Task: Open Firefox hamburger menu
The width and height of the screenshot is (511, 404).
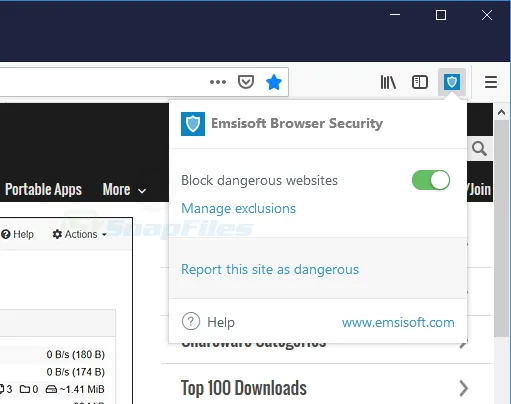Action: 491,82
